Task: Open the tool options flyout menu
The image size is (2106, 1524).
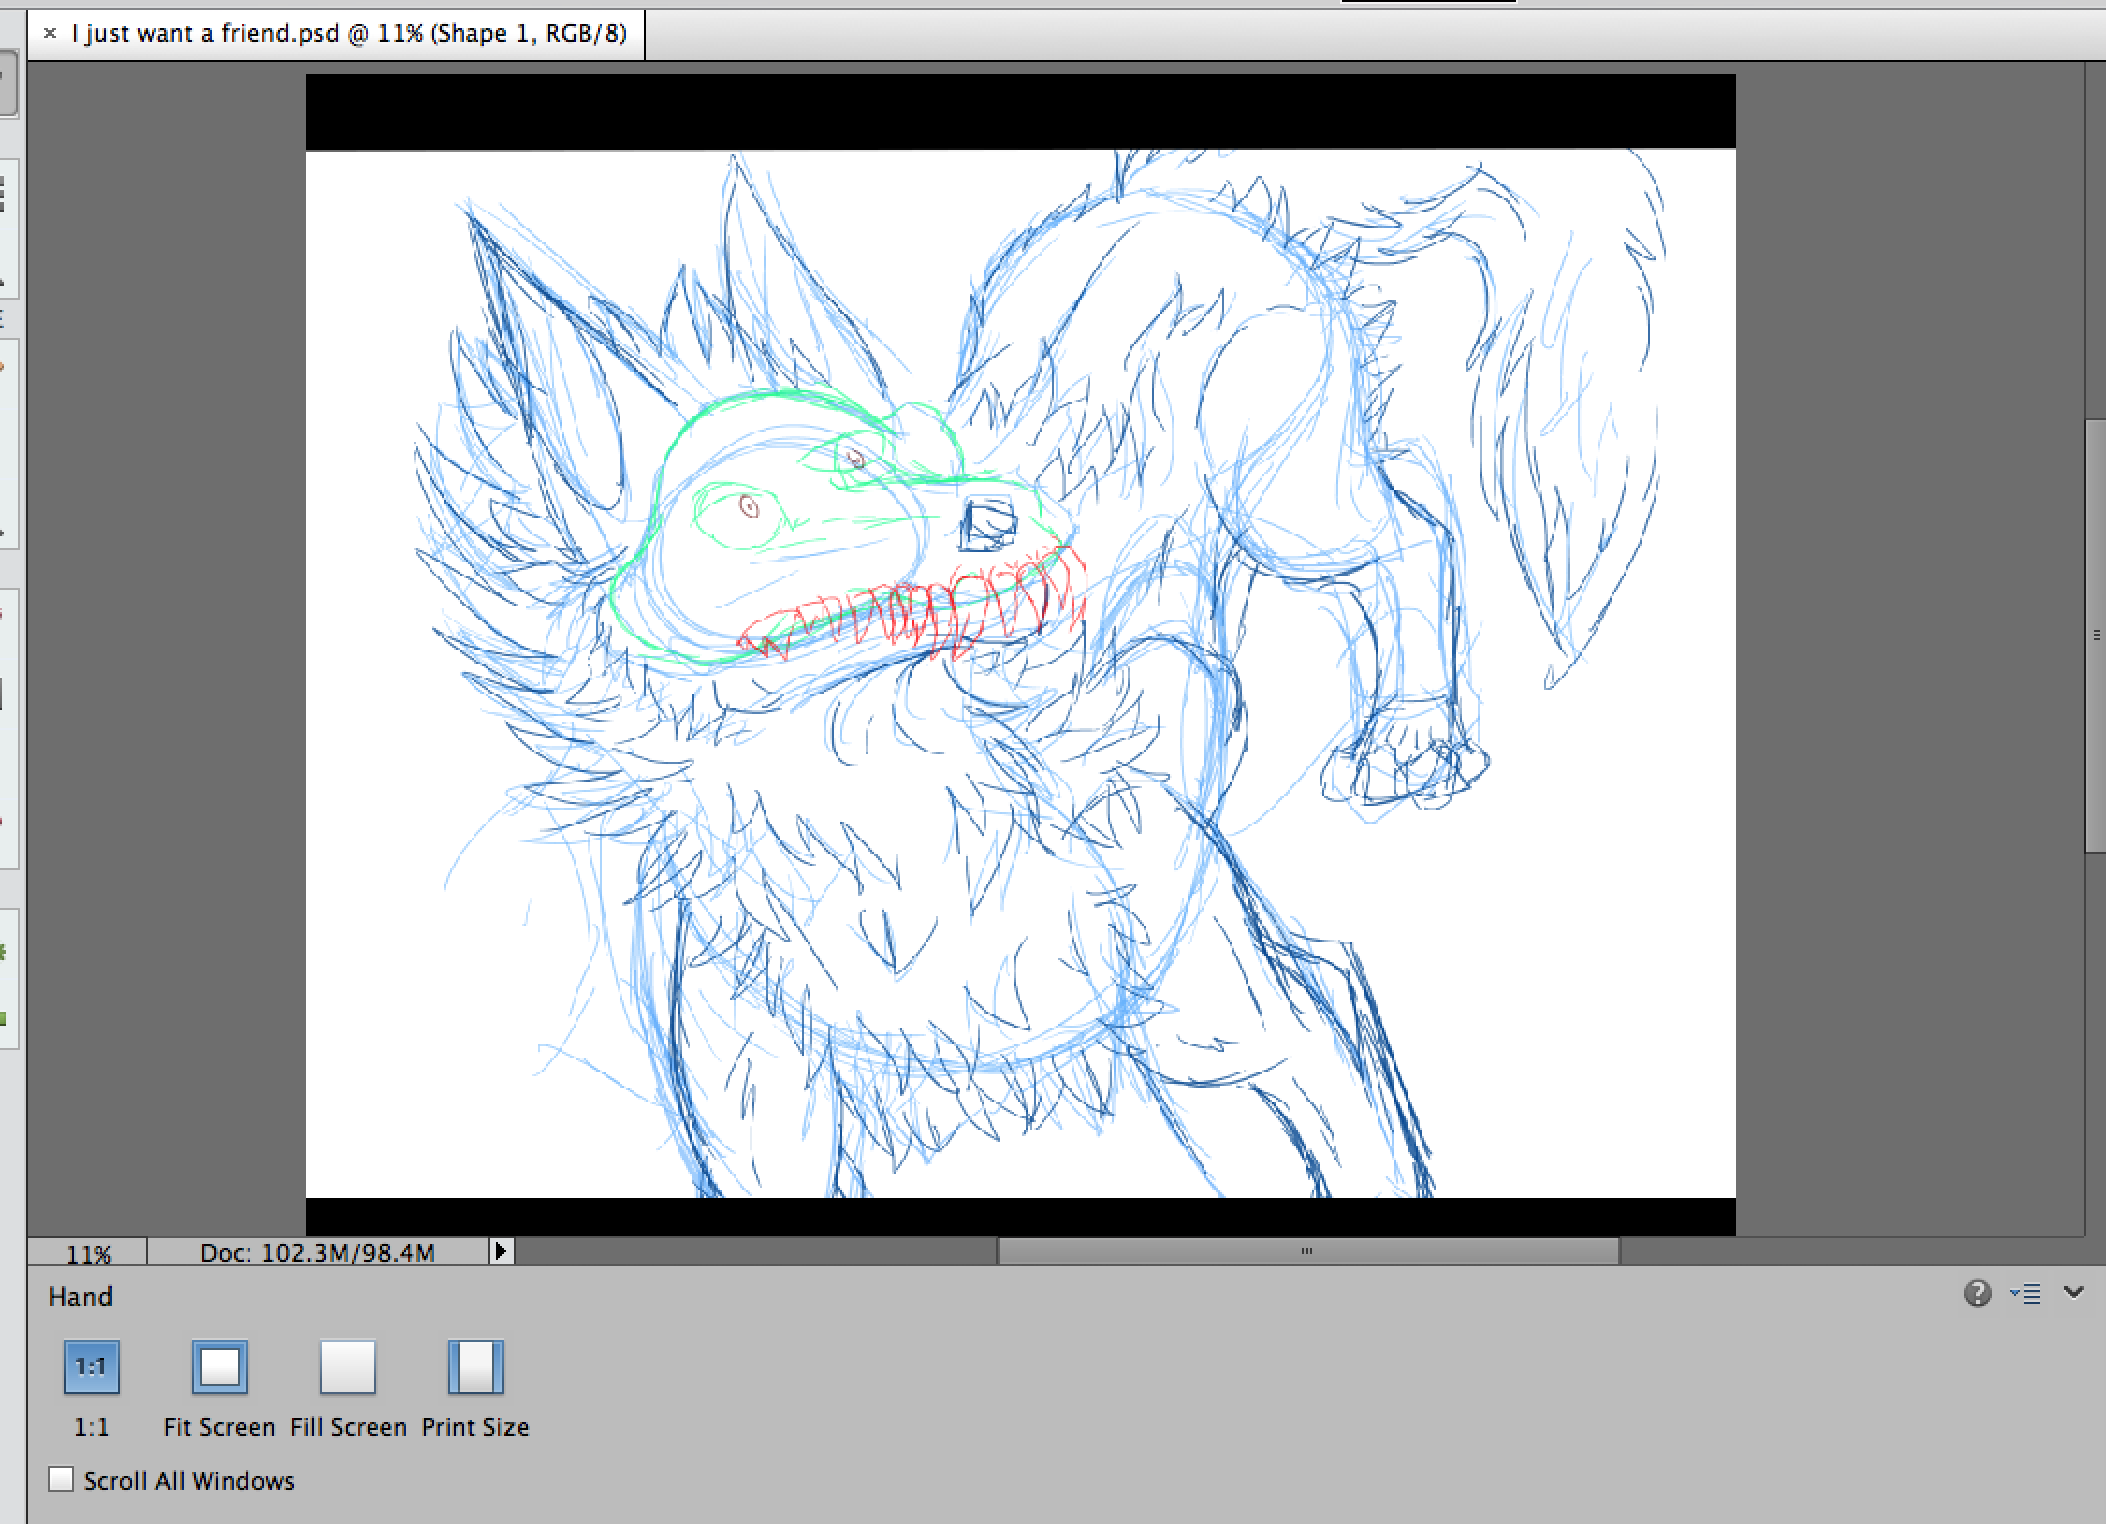Action: tap(2026, 1294)
